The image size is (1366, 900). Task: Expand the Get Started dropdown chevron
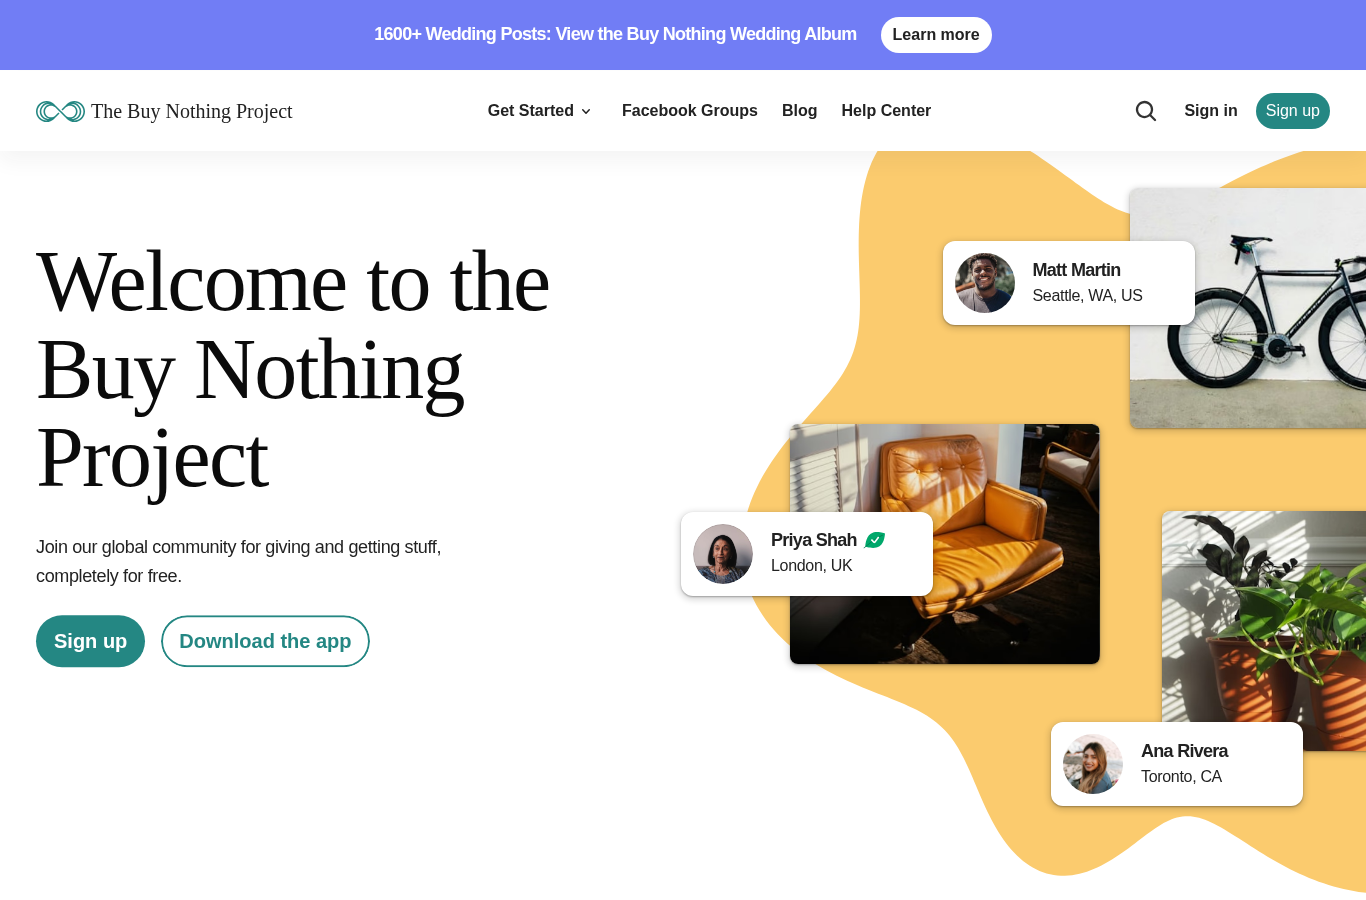(586, 111)
